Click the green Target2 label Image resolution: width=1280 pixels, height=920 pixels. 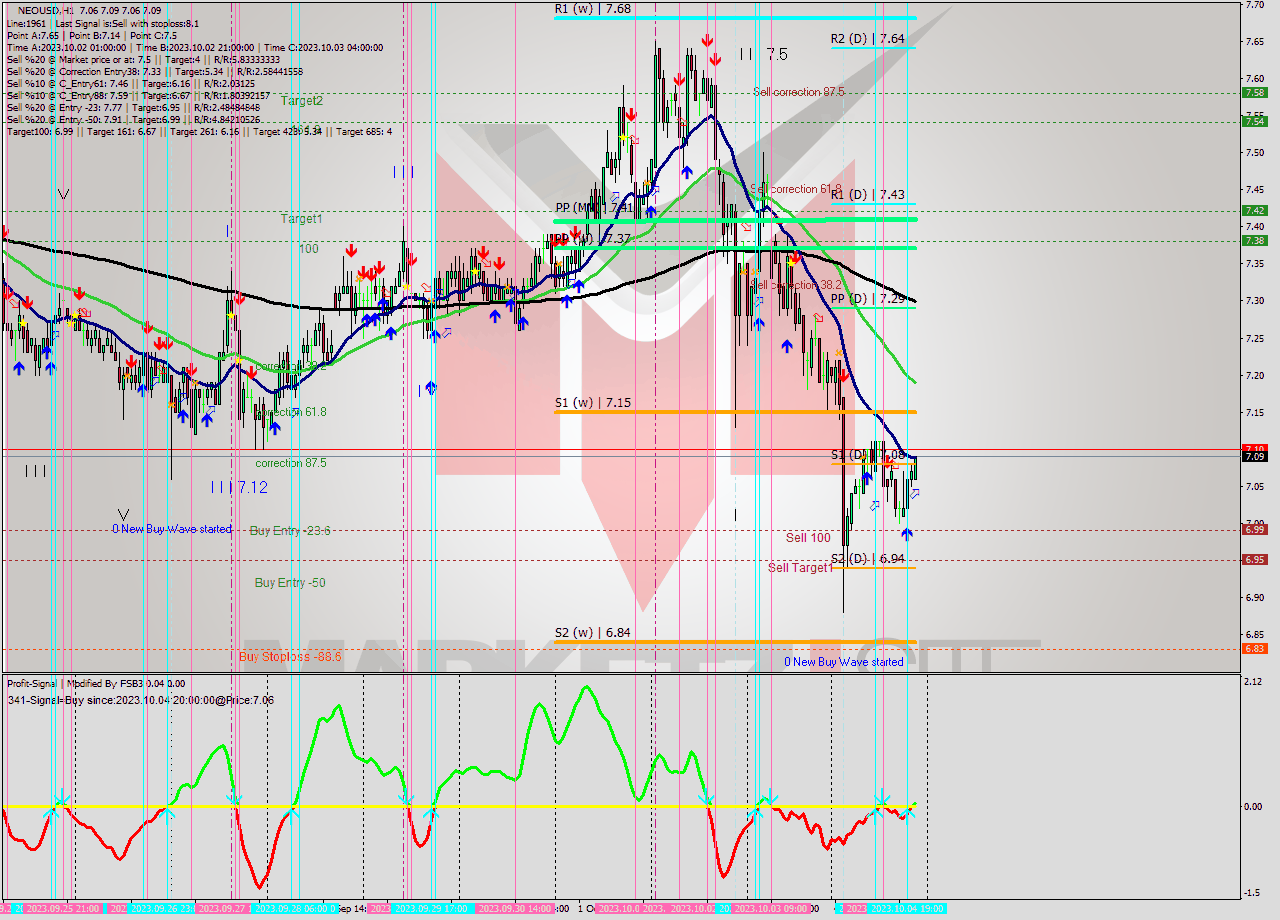301,101
